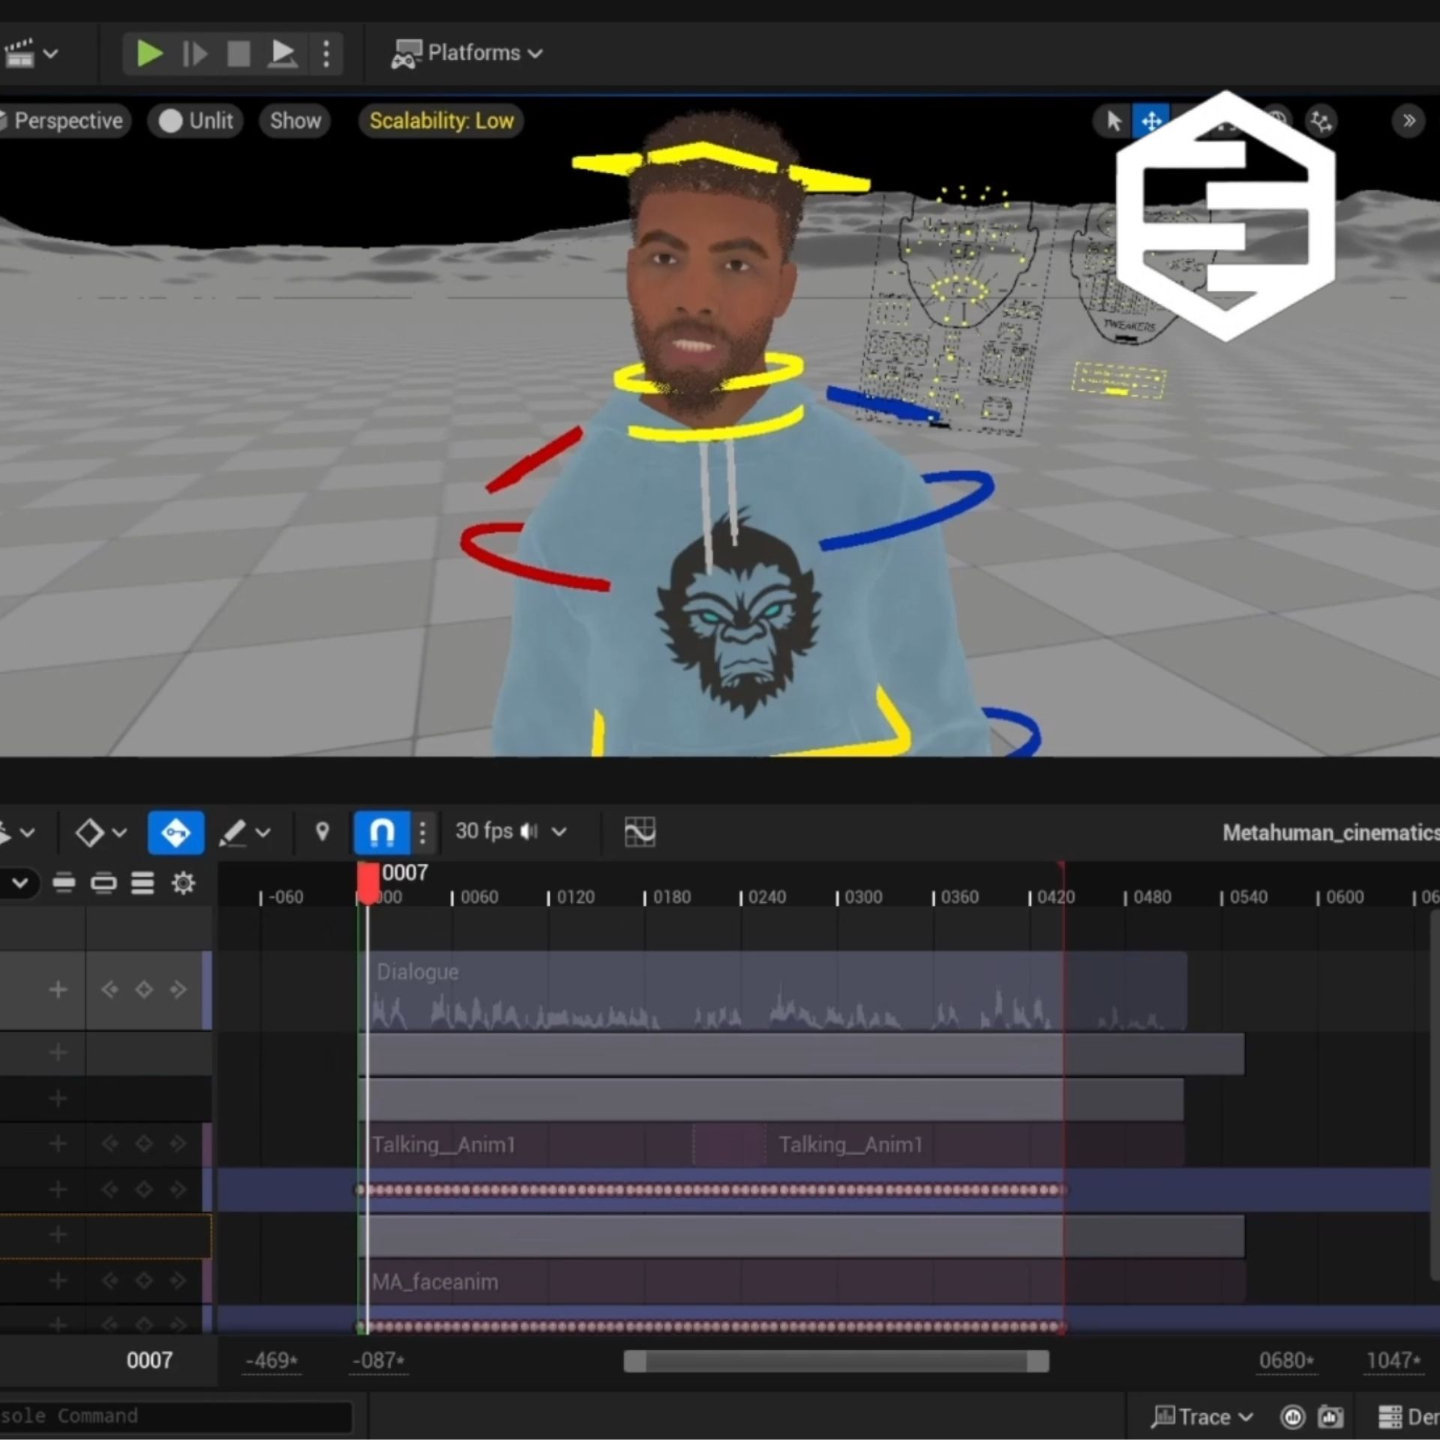Expand the viewport toolbar double chevron
1440x1440 pixels.
click(x=1409, y=121)
